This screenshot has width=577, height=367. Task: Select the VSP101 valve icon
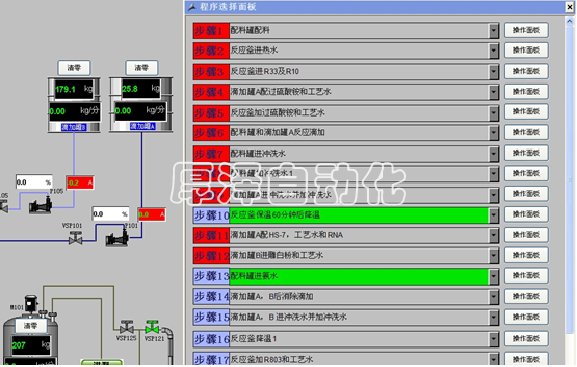coord(75,239)
